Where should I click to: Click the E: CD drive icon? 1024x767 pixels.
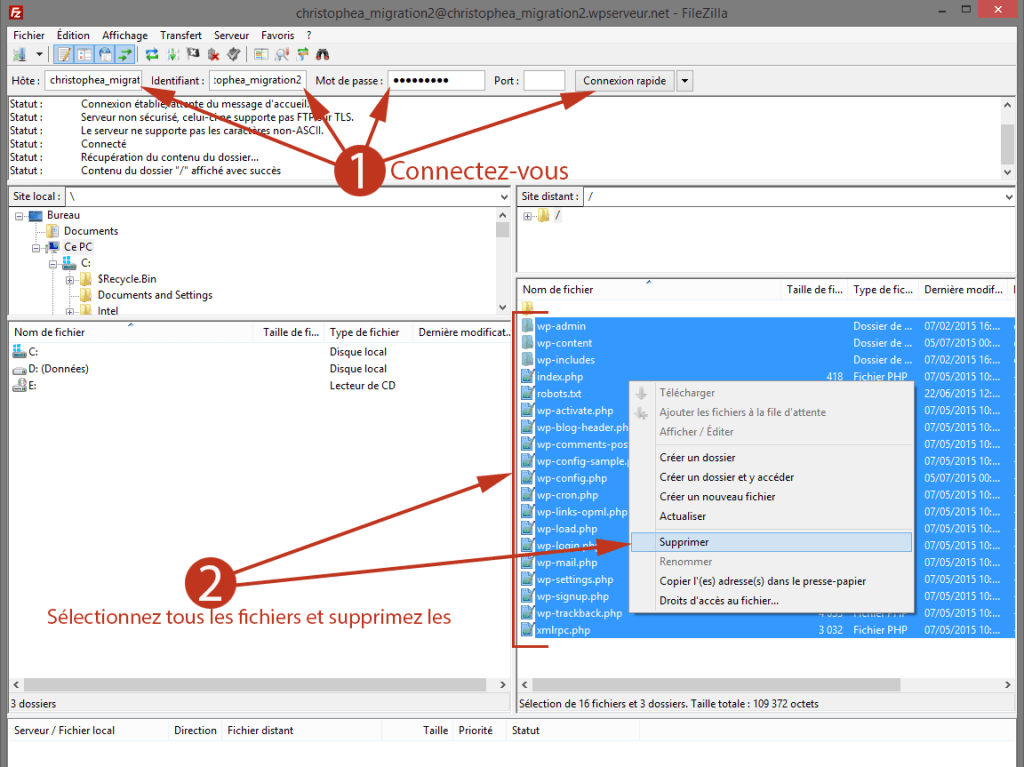pos(19,385)
